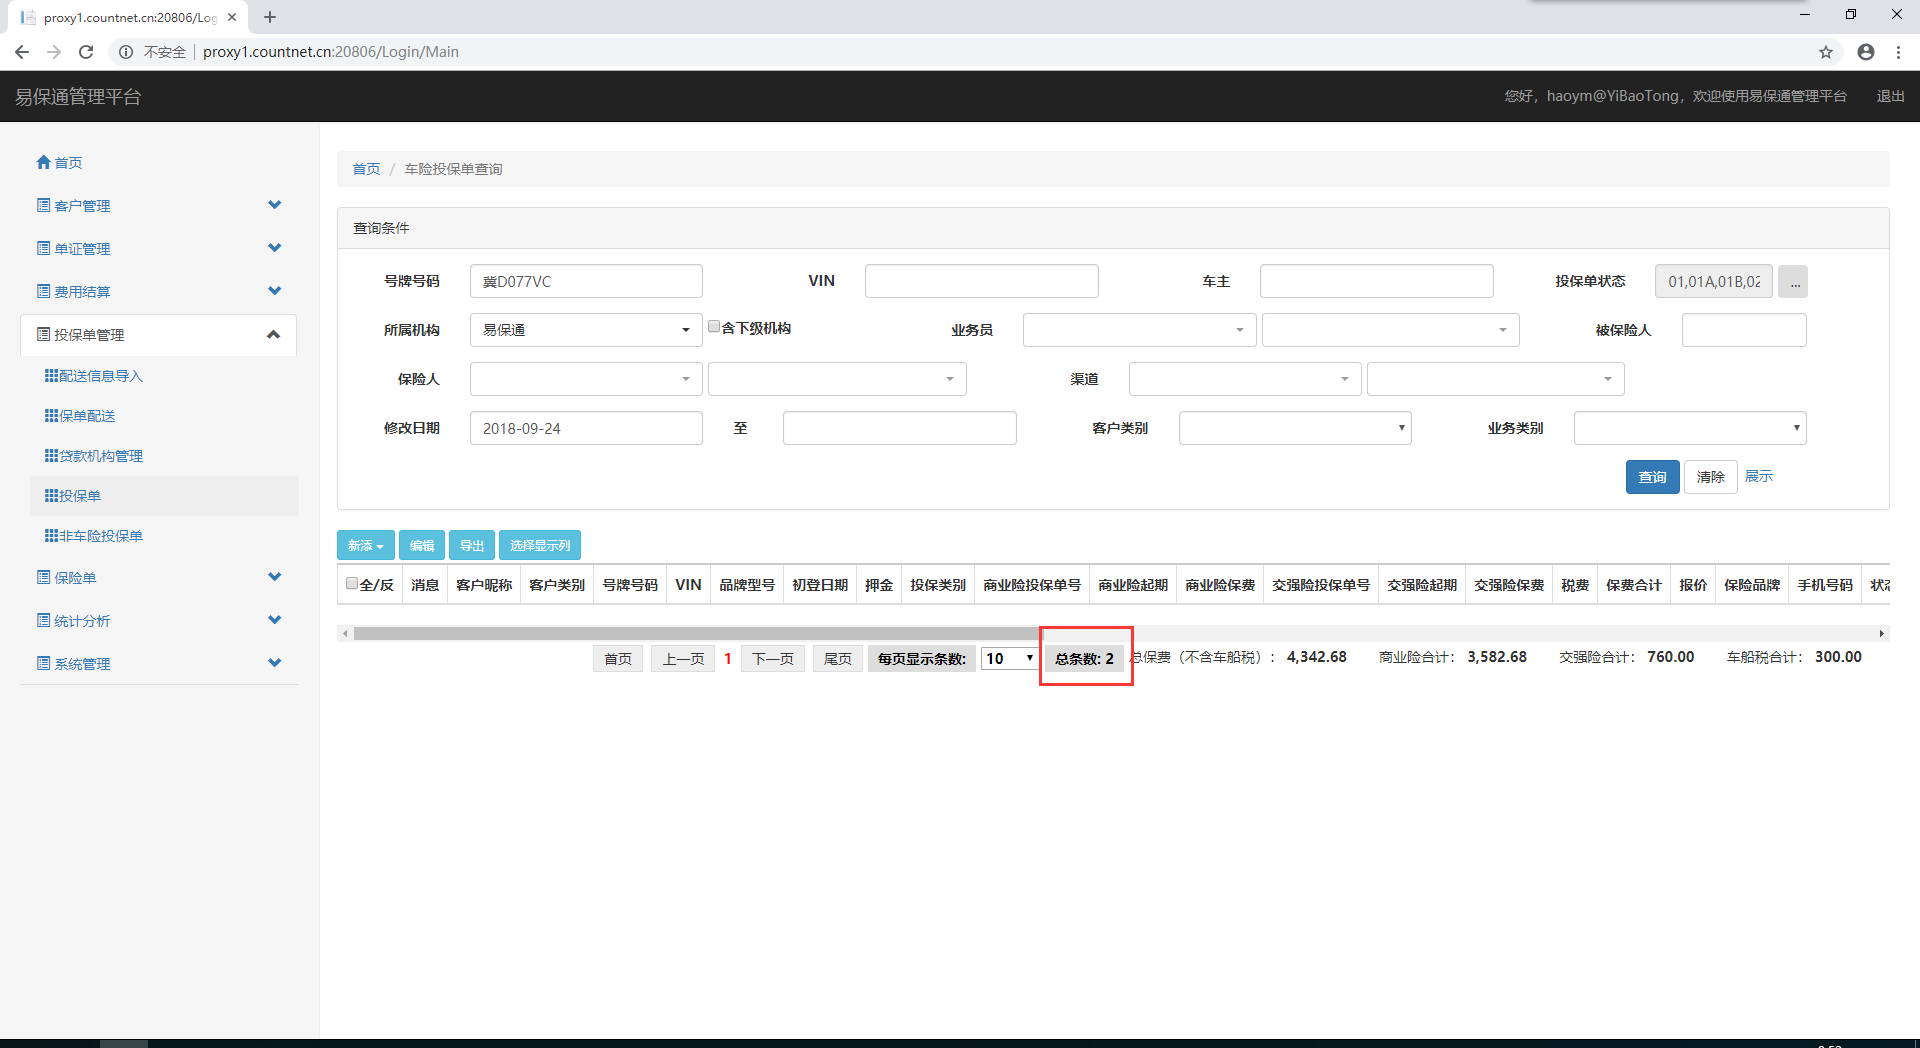This screenshot has height=1048, width=1920.
Task: Open the first 保险人 dropdown
Action: 586,379
